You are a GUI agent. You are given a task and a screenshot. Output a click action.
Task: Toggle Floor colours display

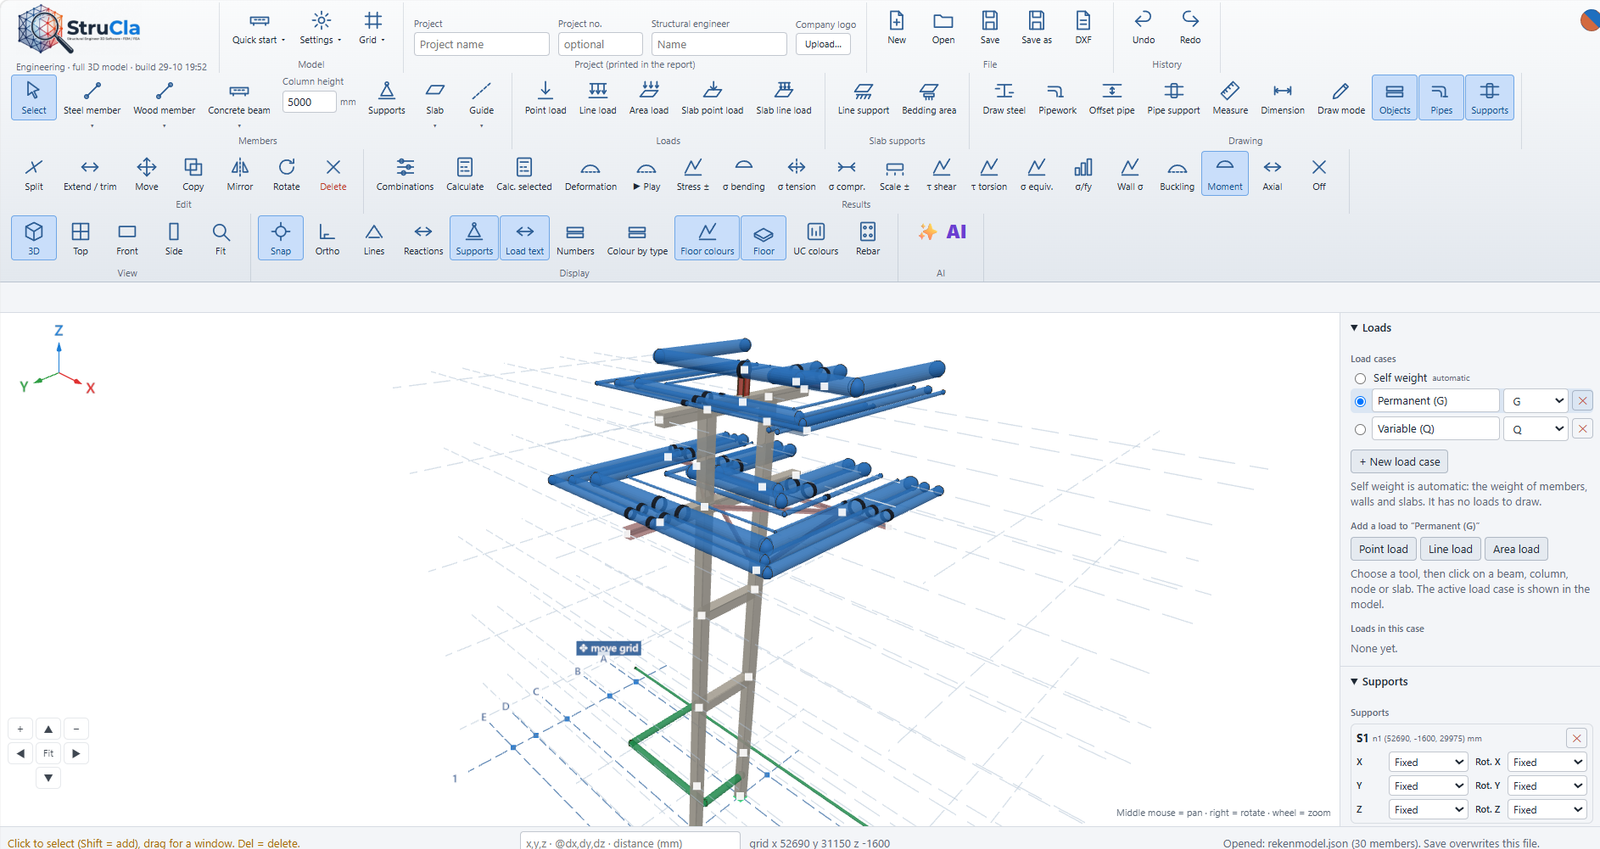point(707,239)
